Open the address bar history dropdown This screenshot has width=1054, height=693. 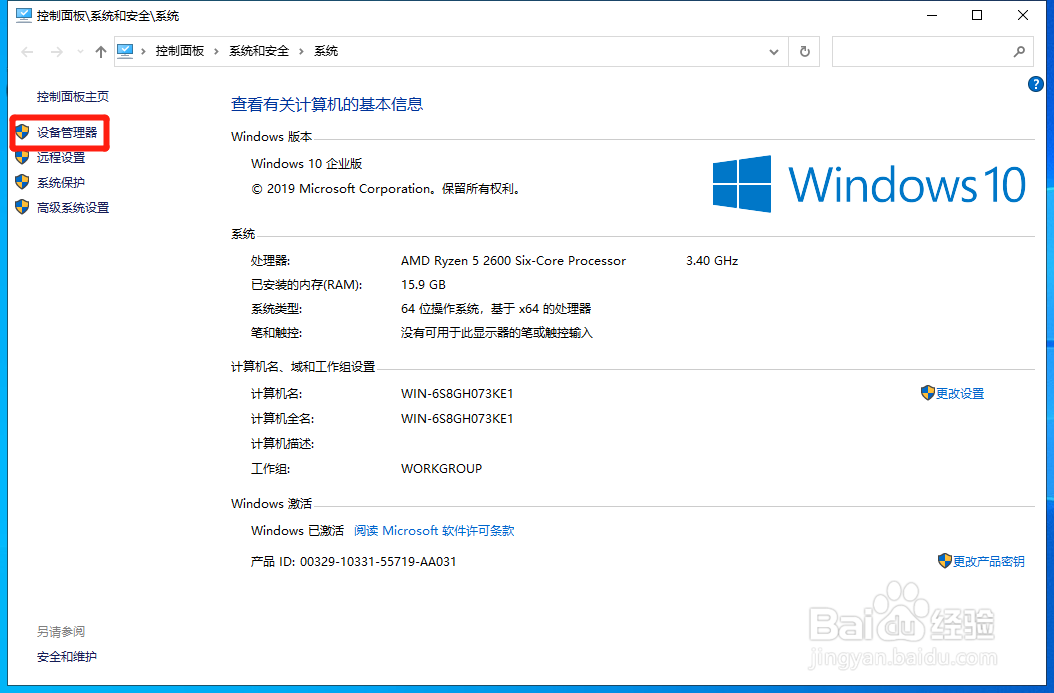pyautogui.click(x=774, y=52)
